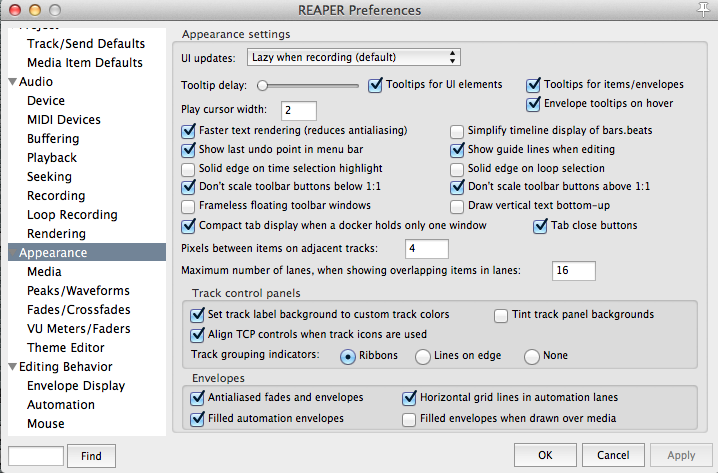Image resolution: width=718 pixels, height=473 pixels.
Task: Uncheck Faster text rendering option
Action: click(188, 131)
